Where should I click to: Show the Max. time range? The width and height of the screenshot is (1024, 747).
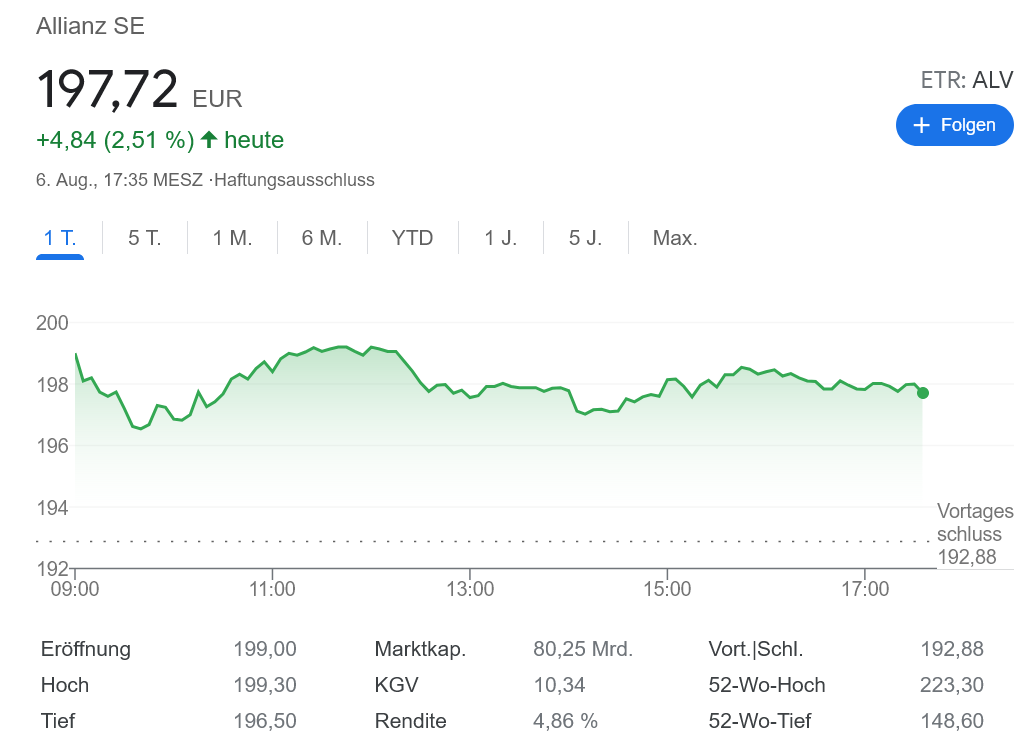675,238
